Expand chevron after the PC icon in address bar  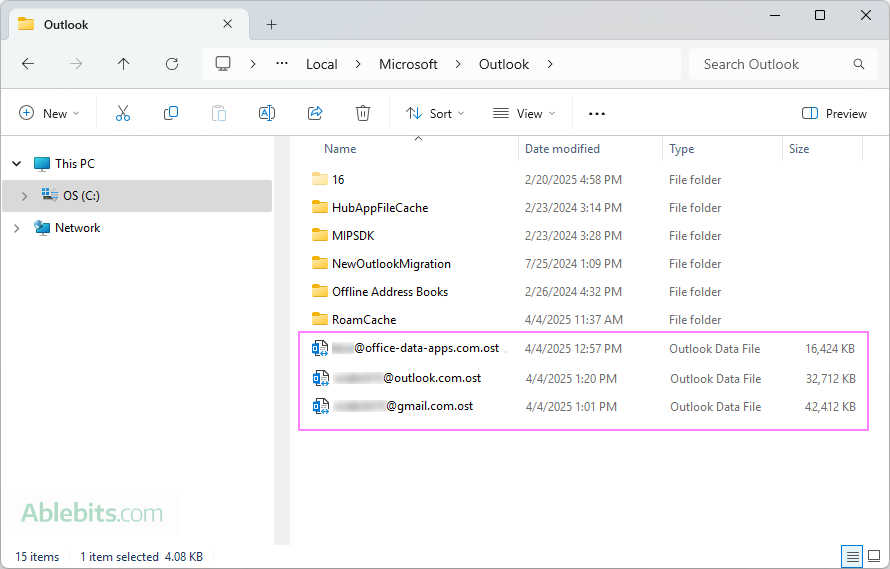[253, 64]
